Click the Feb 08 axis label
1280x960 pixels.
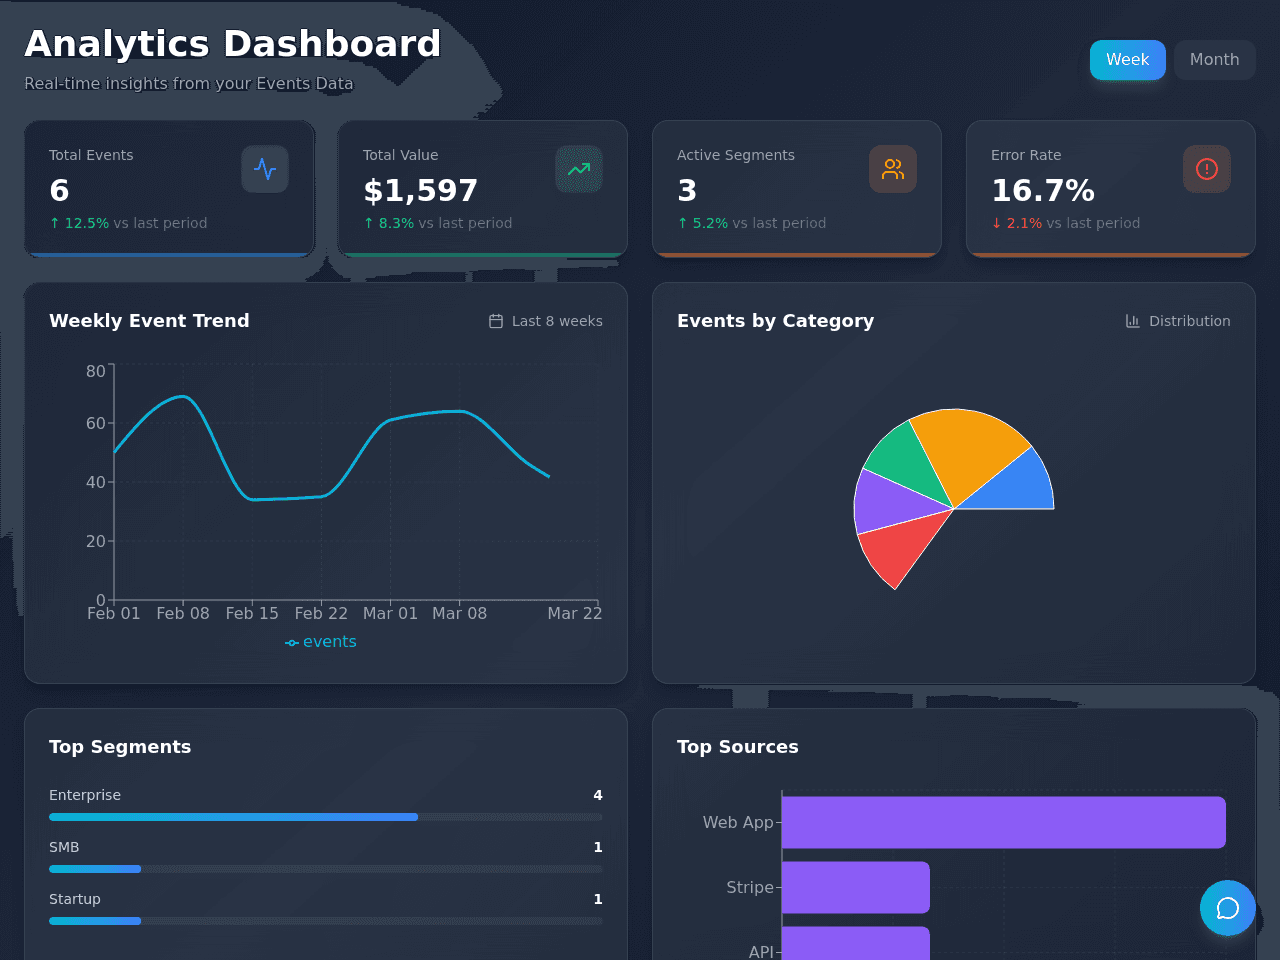pyautogui.click(x=183, y=613)
